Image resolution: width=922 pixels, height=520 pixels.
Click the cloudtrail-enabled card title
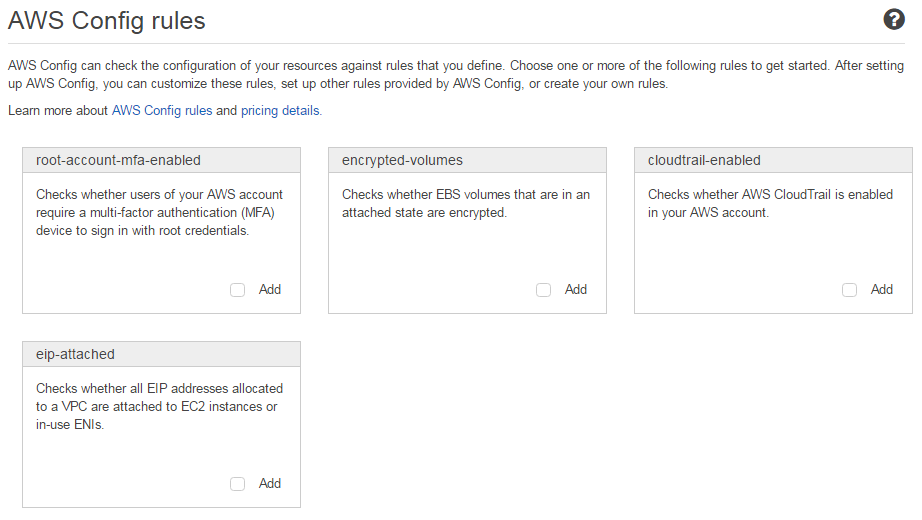(704, 160)
